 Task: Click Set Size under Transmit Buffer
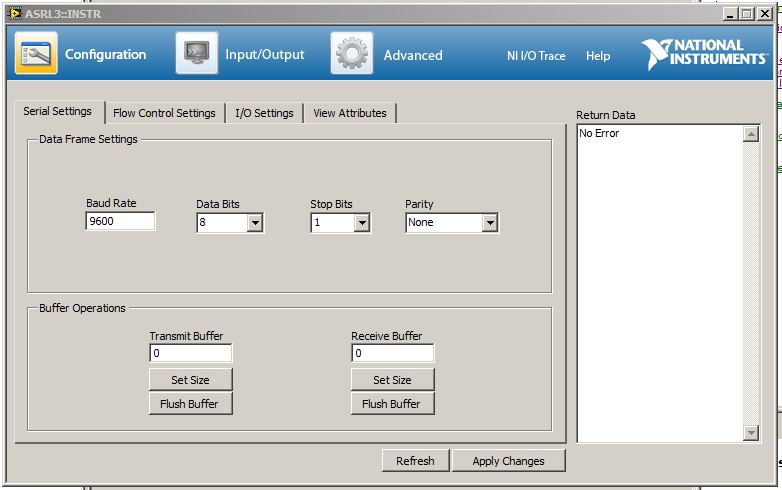point(191,380)
